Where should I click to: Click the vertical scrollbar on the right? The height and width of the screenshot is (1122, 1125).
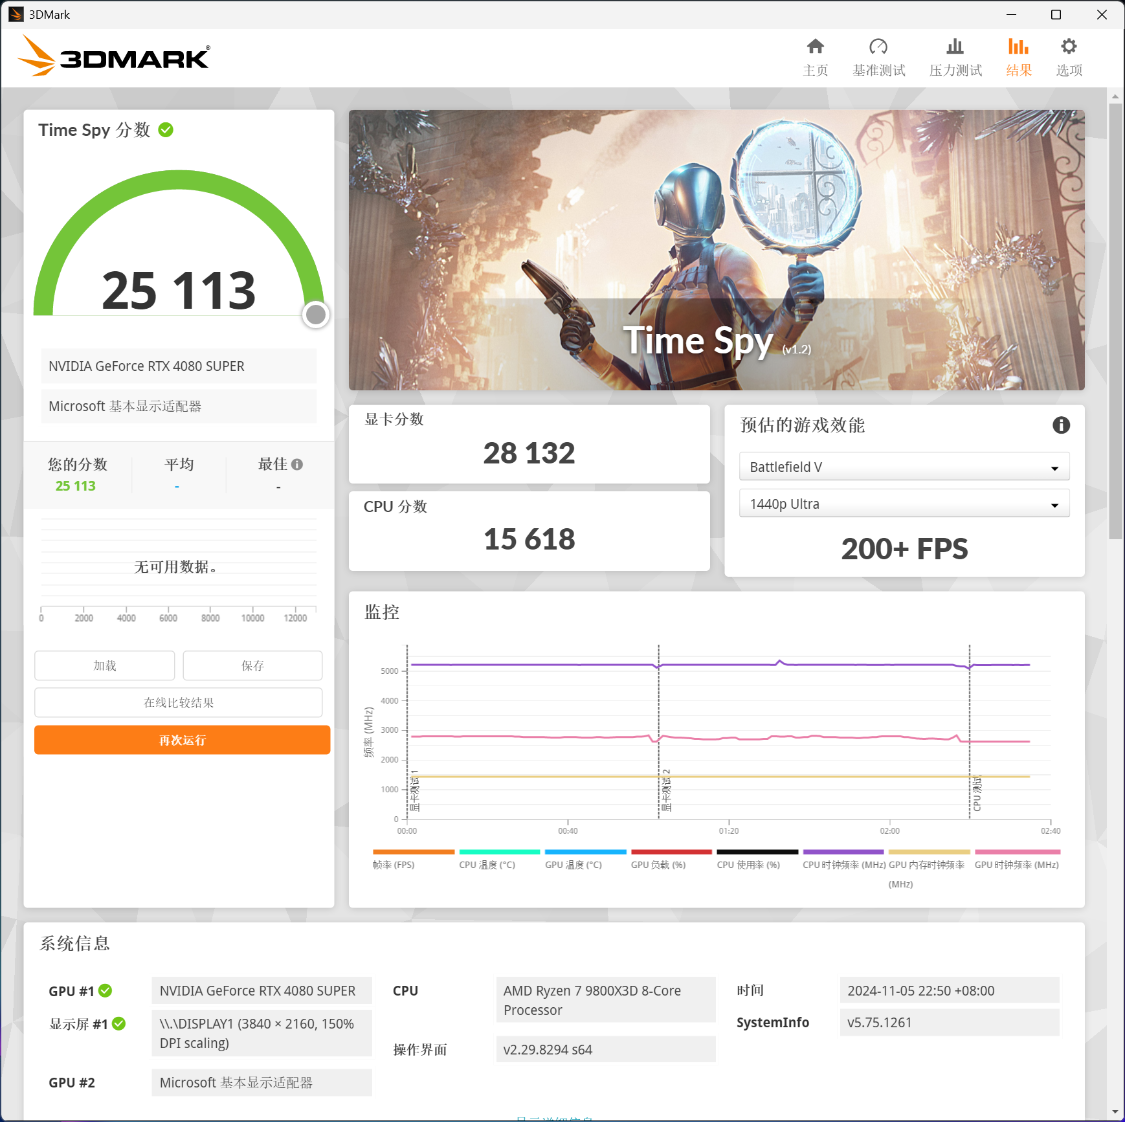click(x=1115, y=319)
